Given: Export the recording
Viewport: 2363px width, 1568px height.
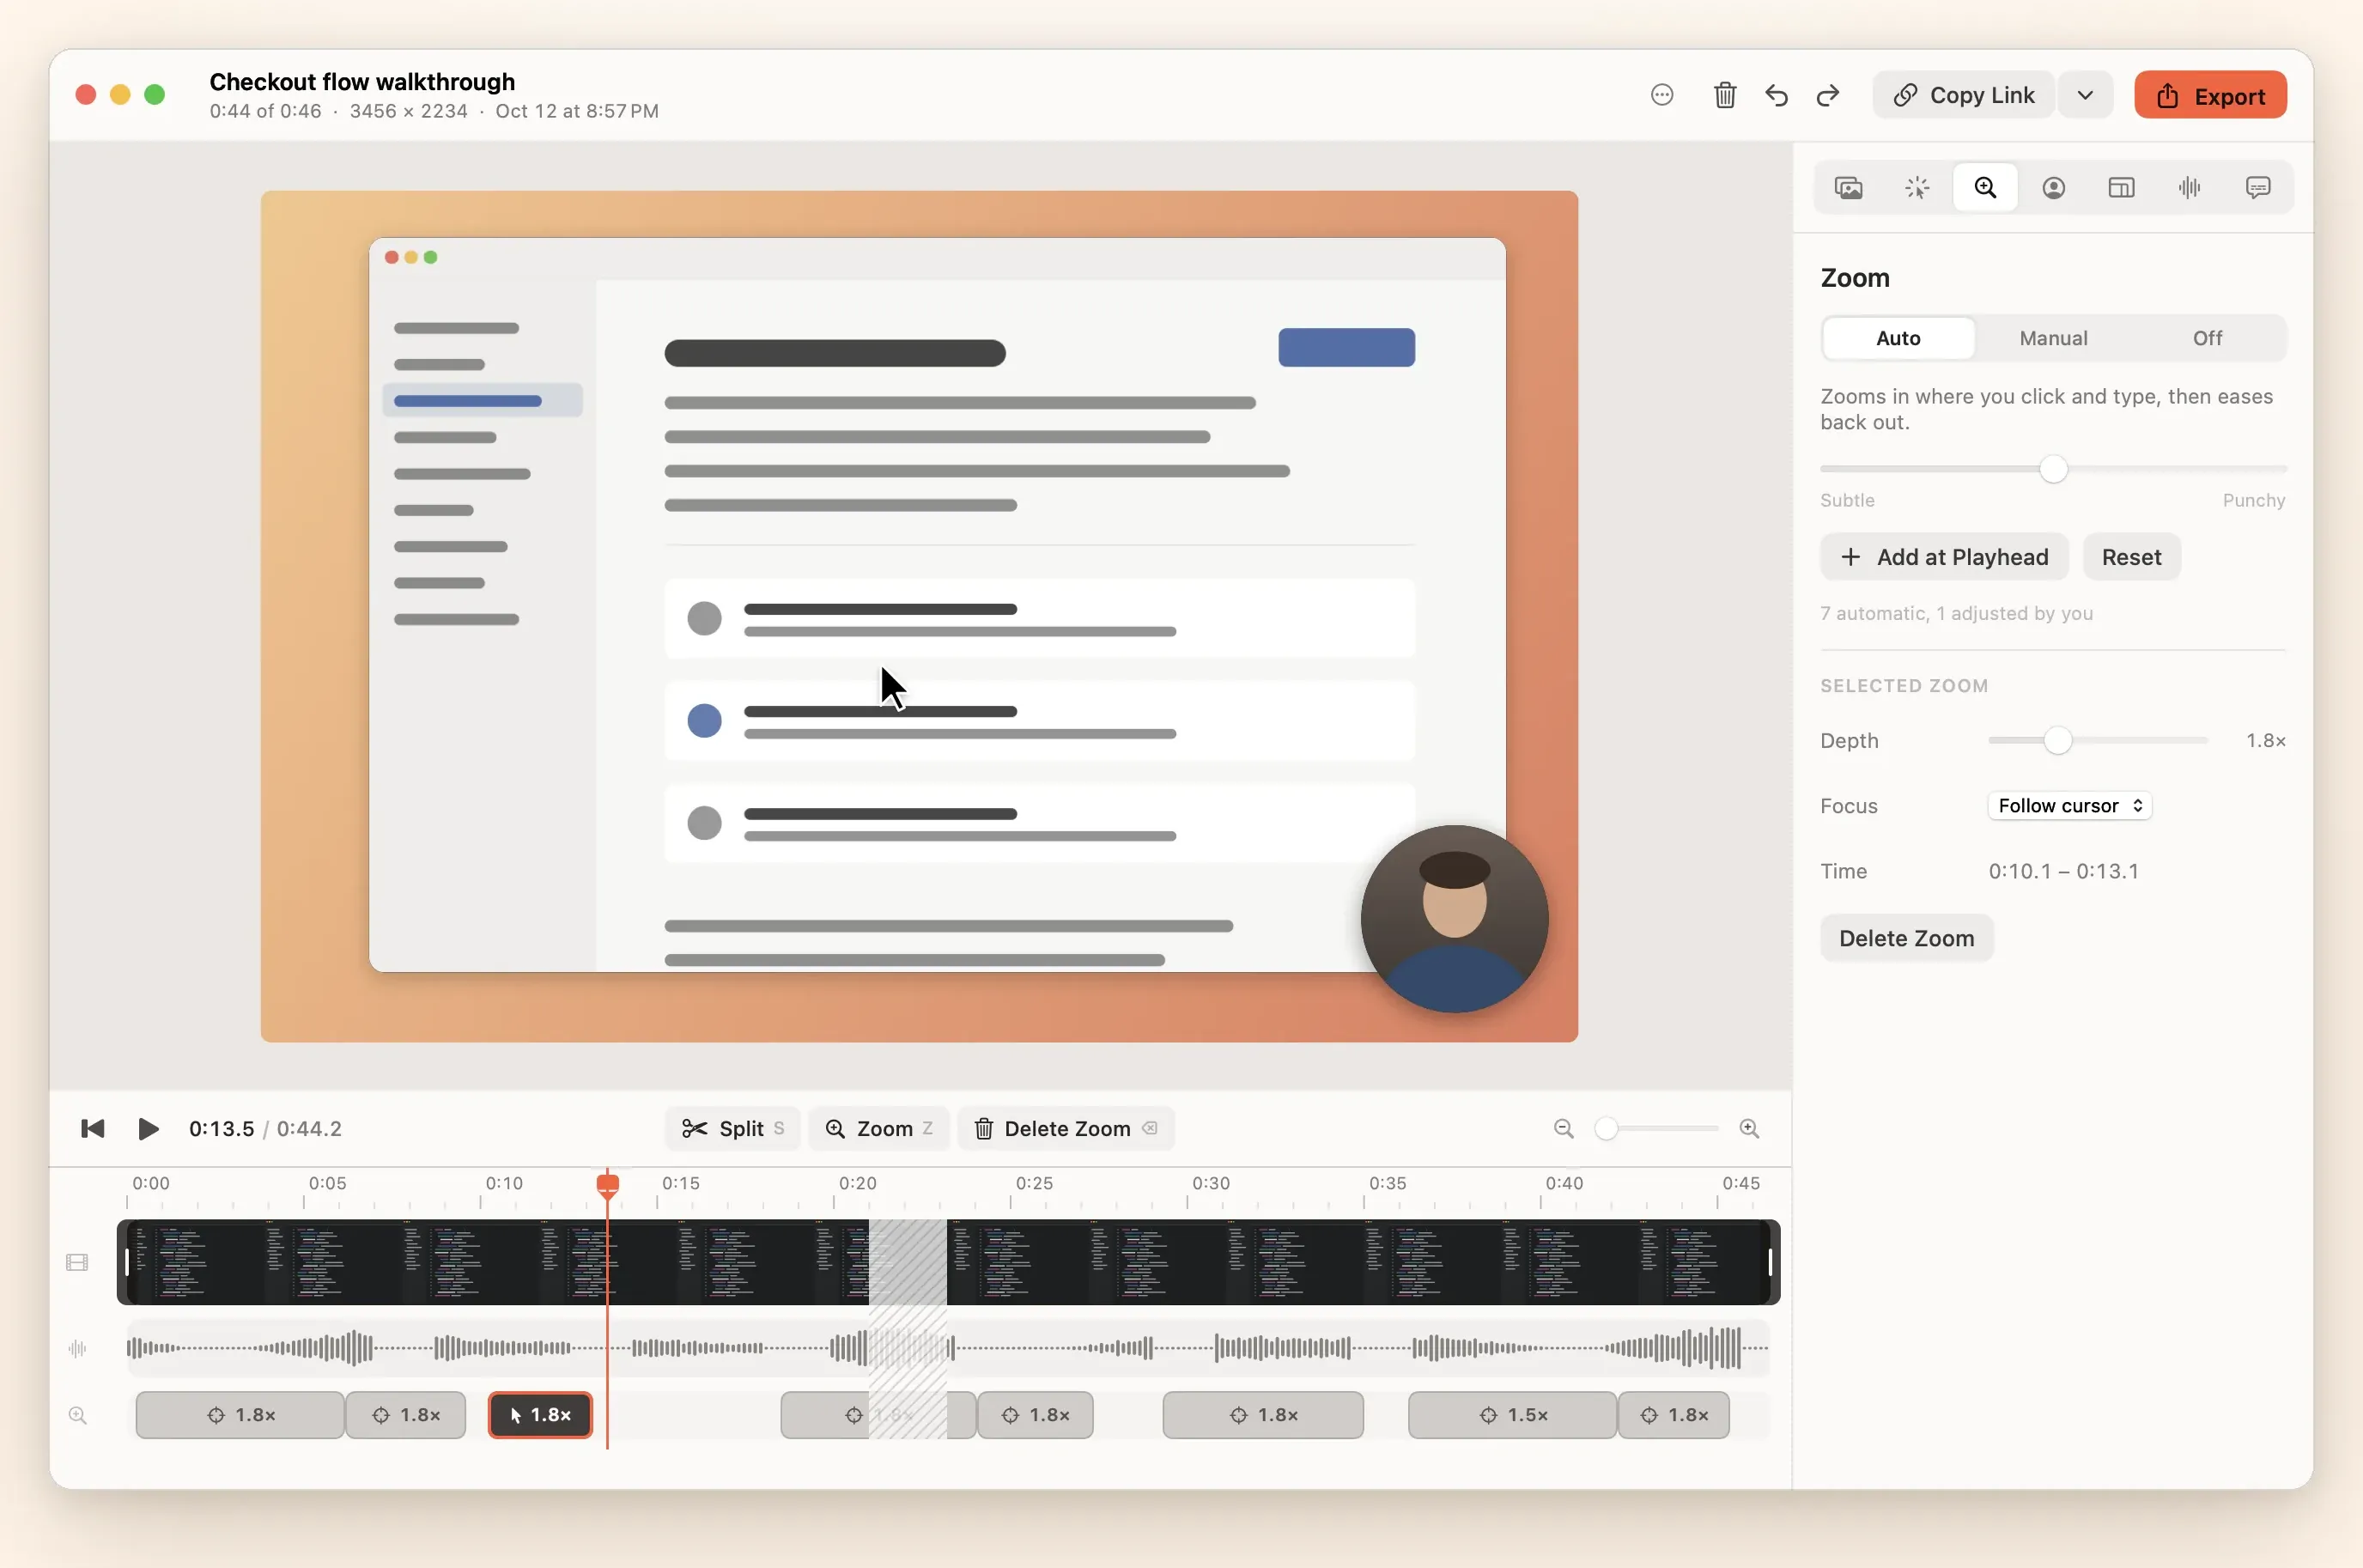Looking at the screenshot, I should tap(2209, 95).
